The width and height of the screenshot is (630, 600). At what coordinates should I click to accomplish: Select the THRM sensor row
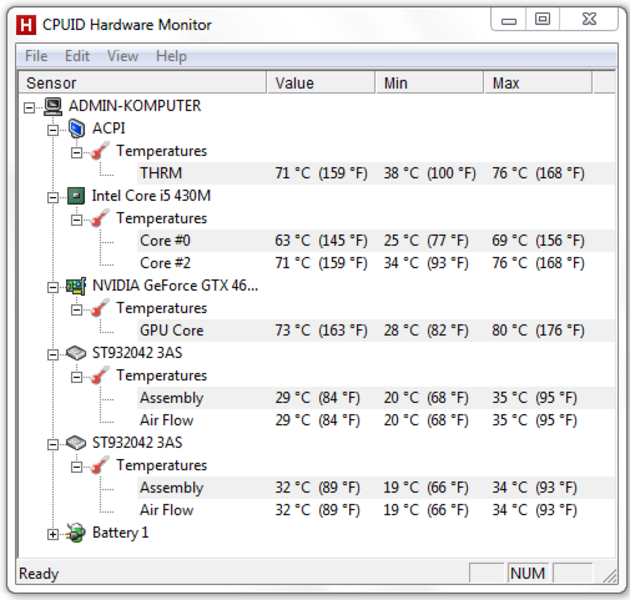tap(376, 173)
